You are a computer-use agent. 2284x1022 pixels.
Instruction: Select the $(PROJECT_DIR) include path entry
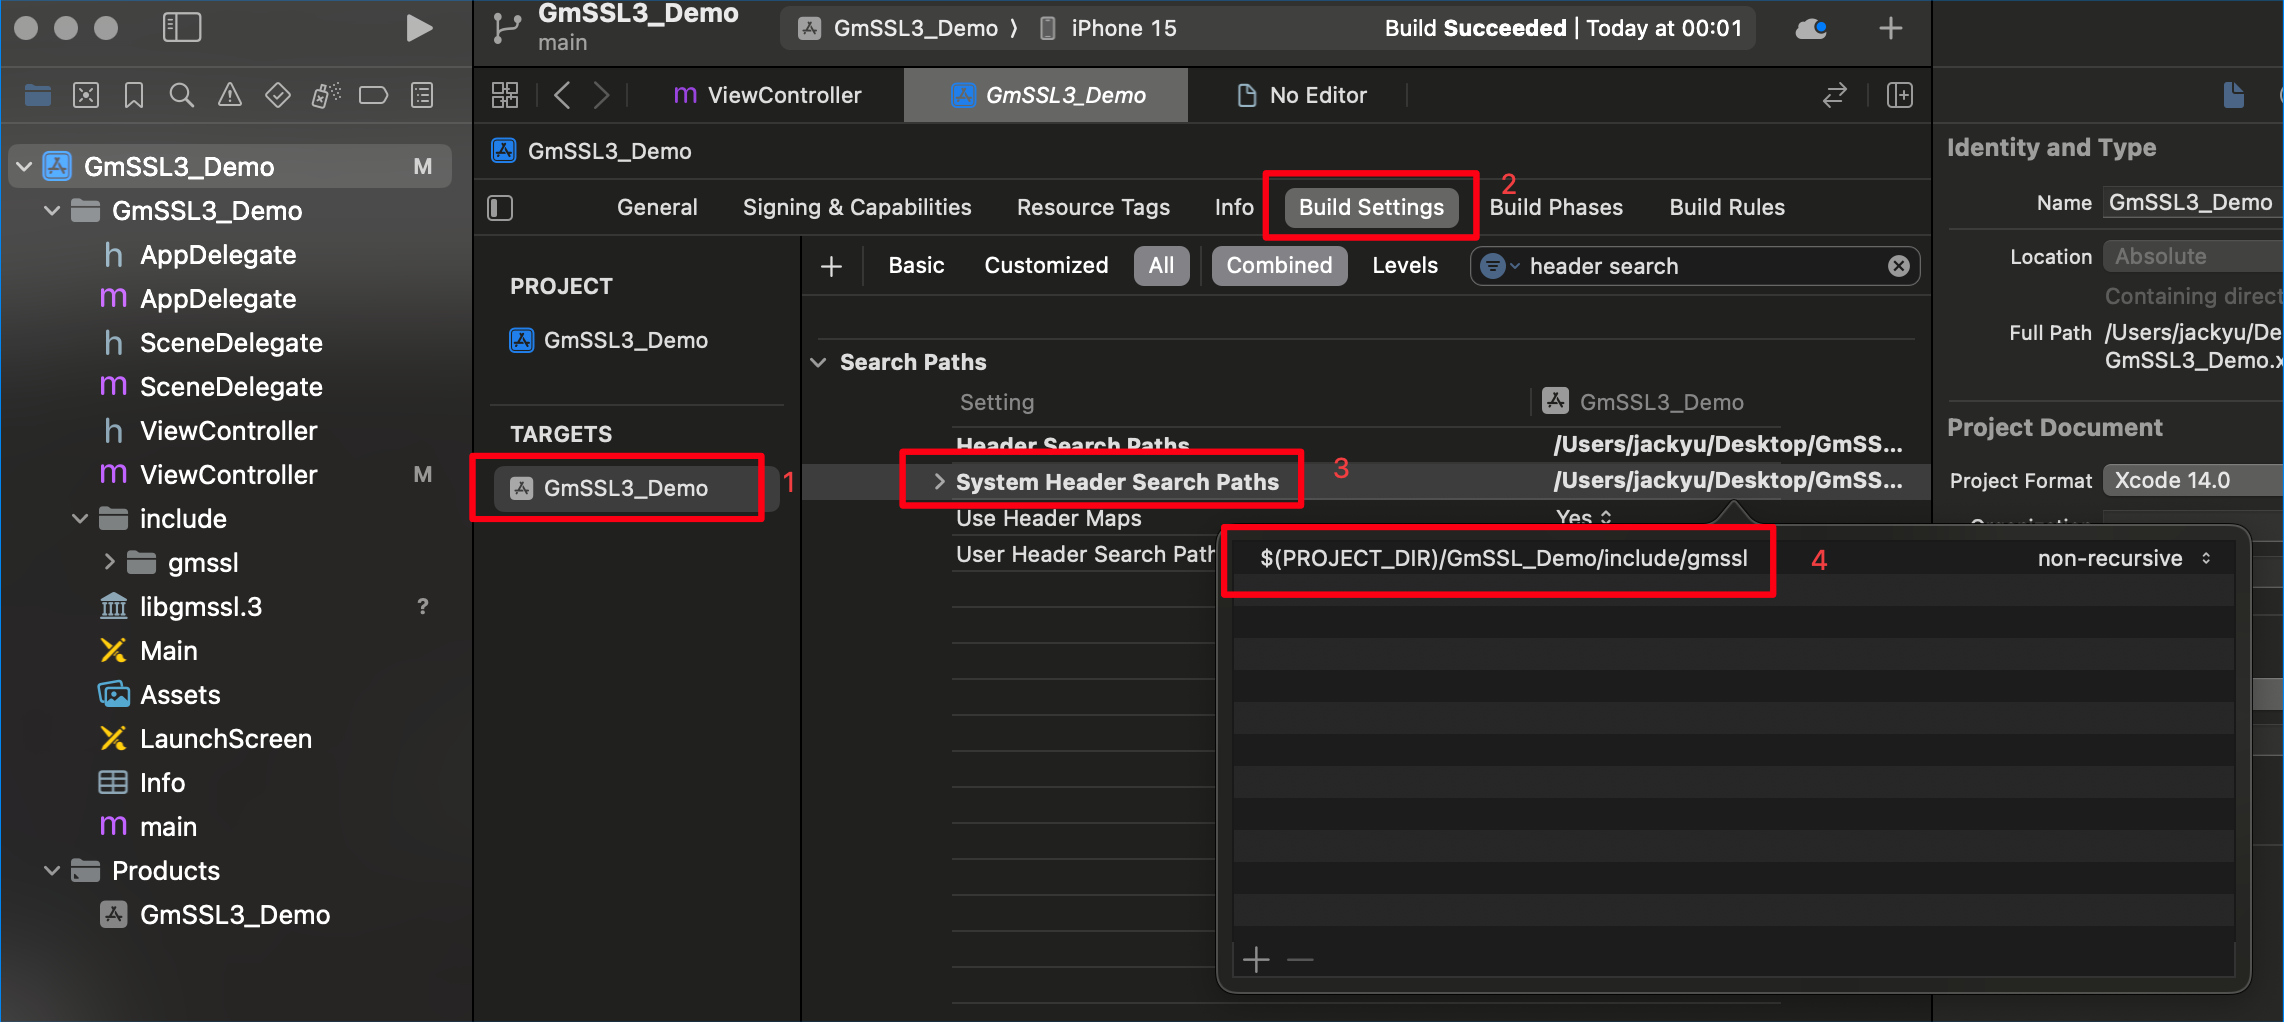pos(1503,559)
